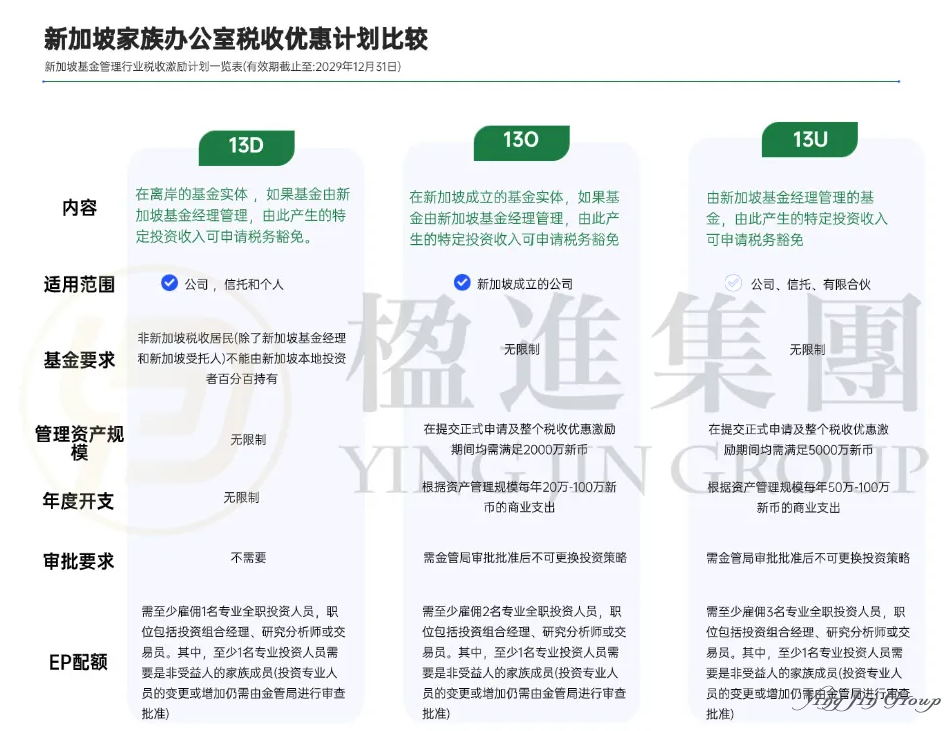Click the 适用范围 row label

coord(77,284)
